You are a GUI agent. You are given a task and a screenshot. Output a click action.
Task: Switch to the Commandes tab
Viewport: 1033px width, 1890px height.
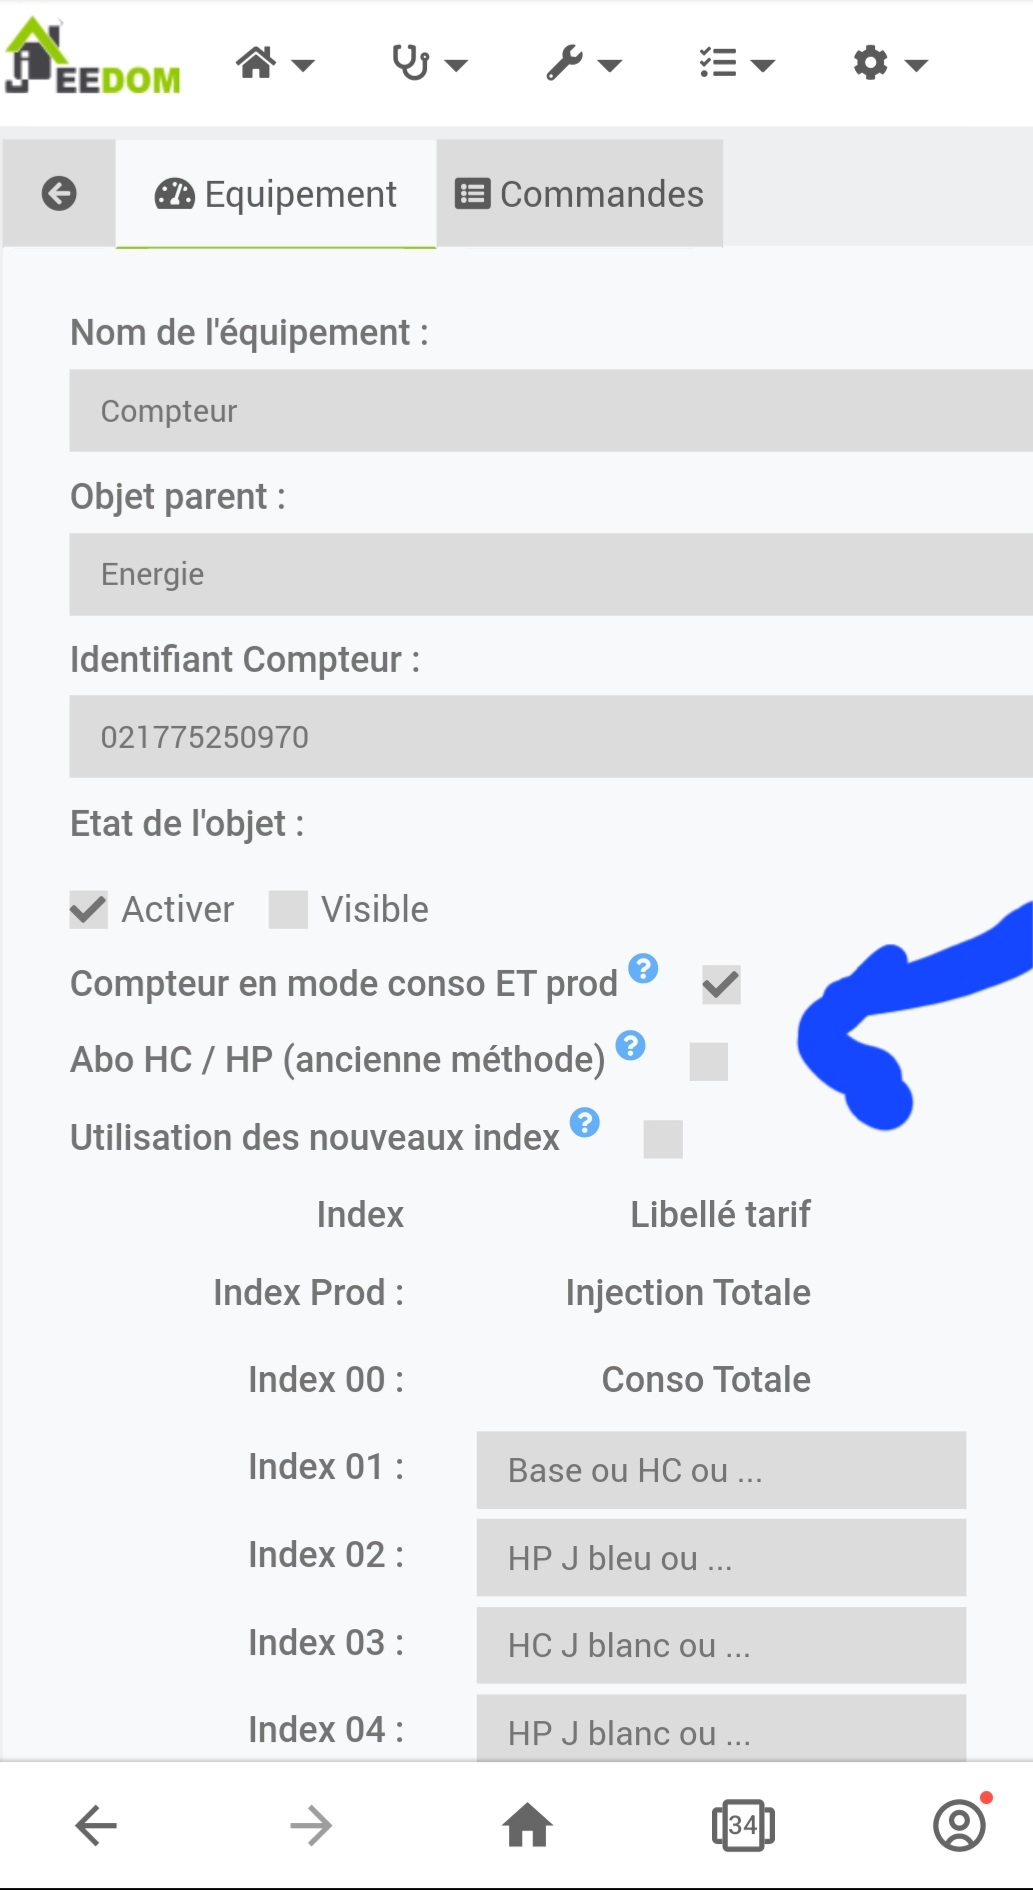[580, 194]
